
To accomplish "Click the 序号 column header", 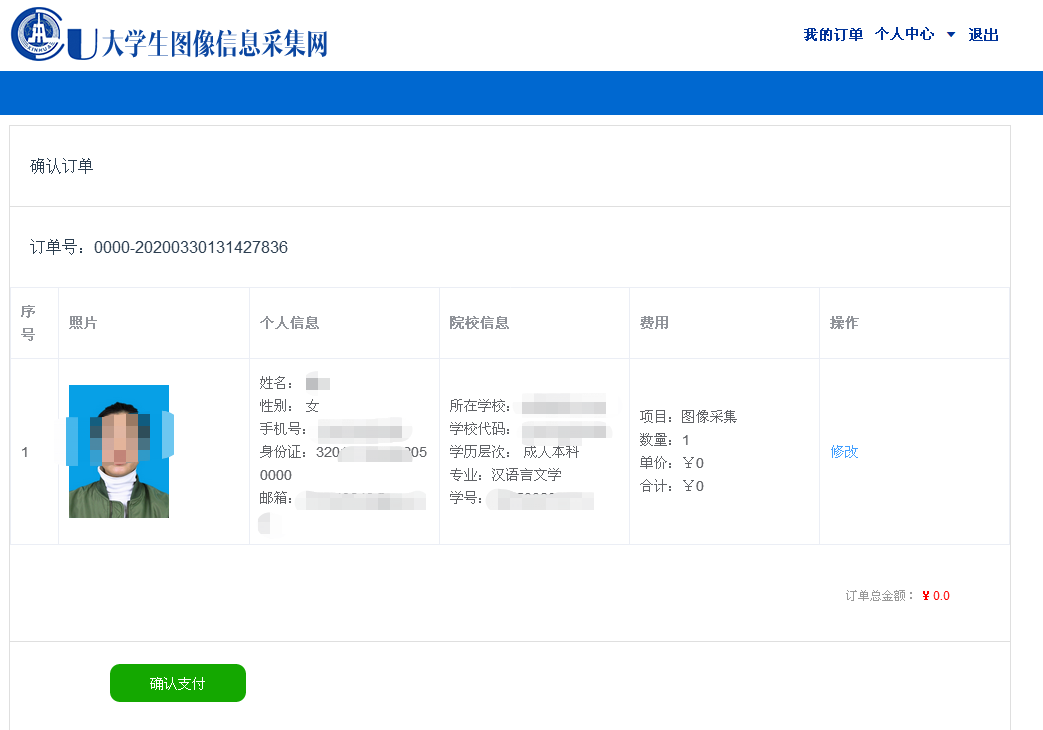I will 28,323.
